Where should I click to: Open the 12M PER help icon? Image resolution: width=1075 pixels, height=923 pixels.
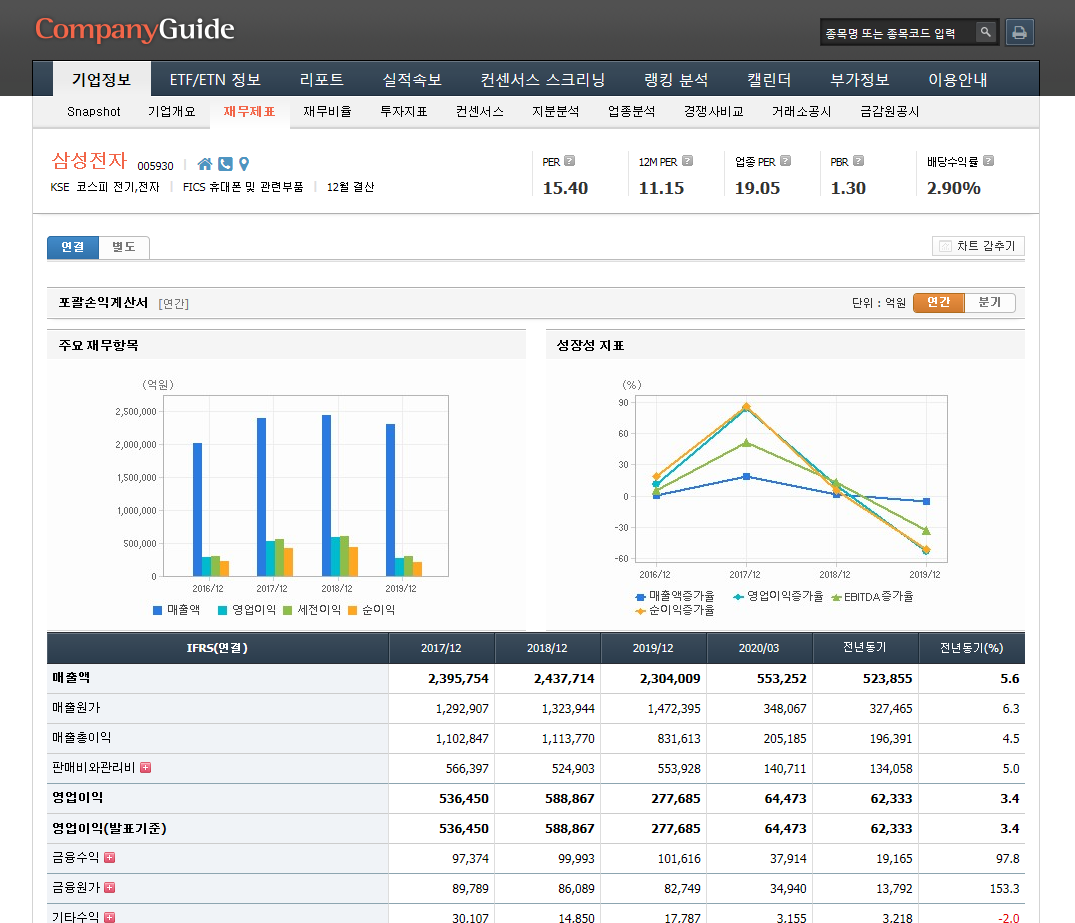point(688,161)
